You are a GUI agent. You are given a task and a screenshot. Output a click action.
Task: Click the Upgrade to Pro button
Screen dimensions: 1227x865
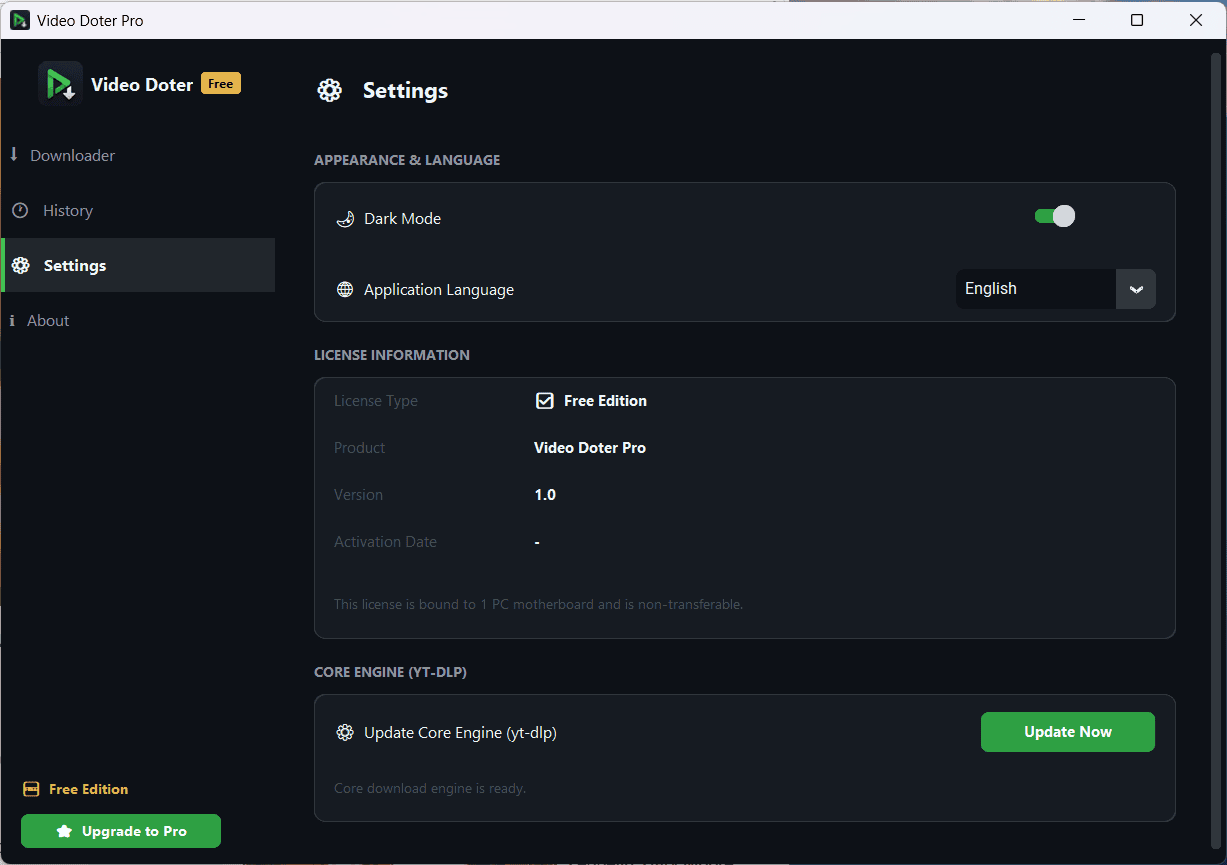121,831
